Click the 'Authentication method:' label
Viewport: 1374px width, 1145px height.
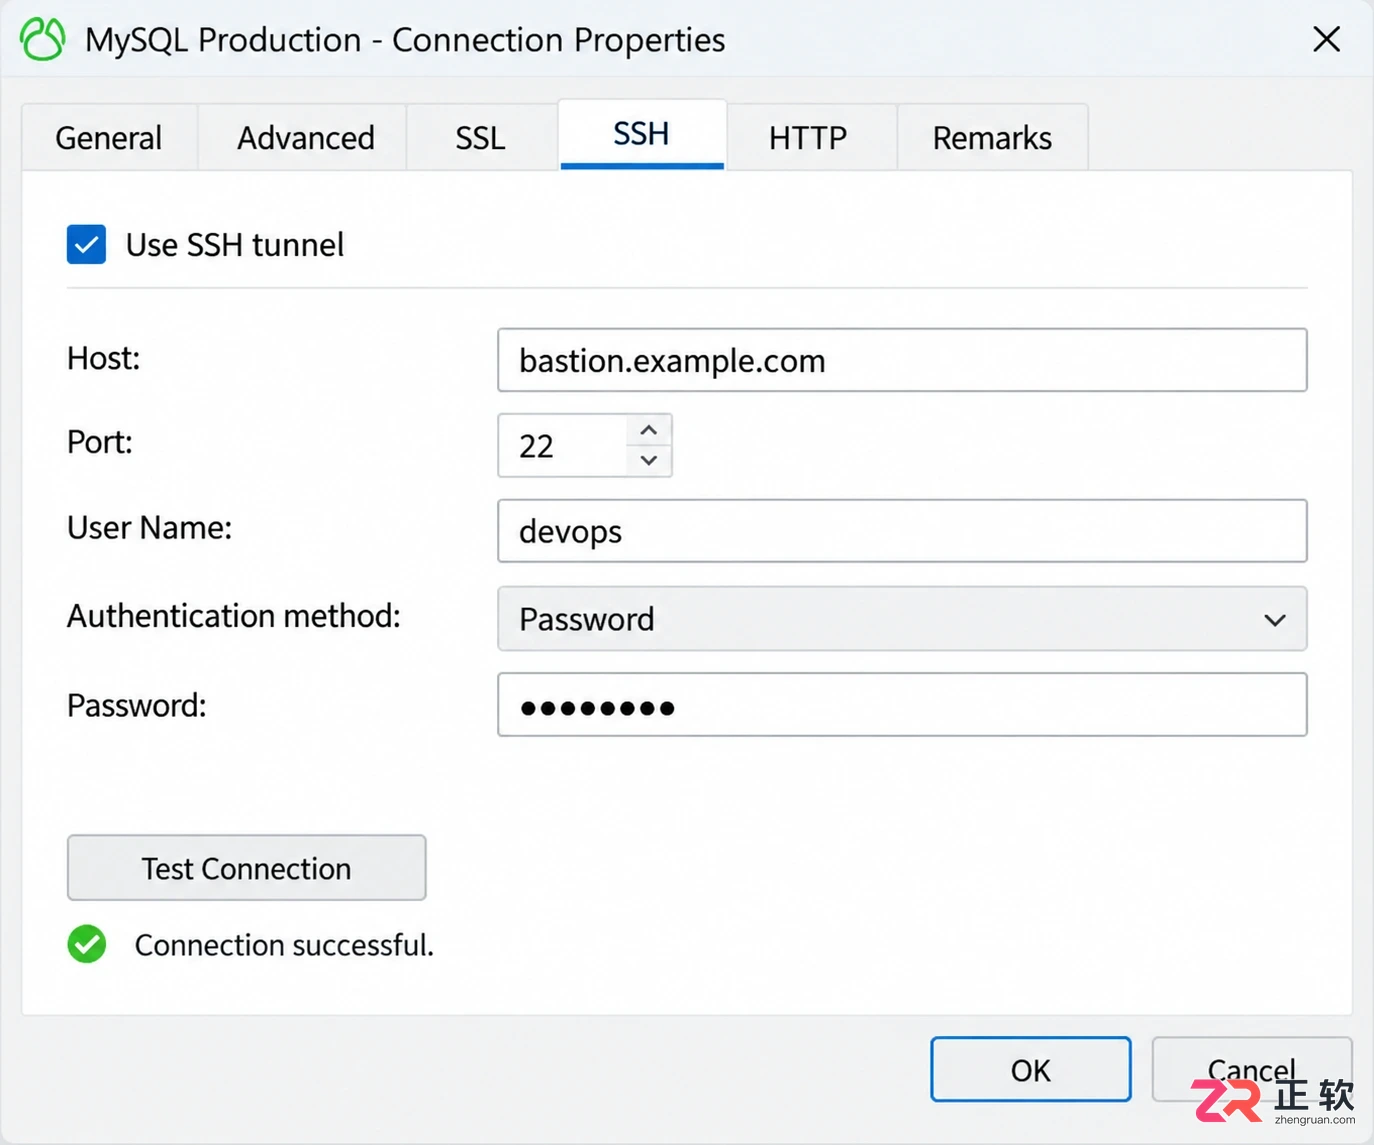[234, 616]
